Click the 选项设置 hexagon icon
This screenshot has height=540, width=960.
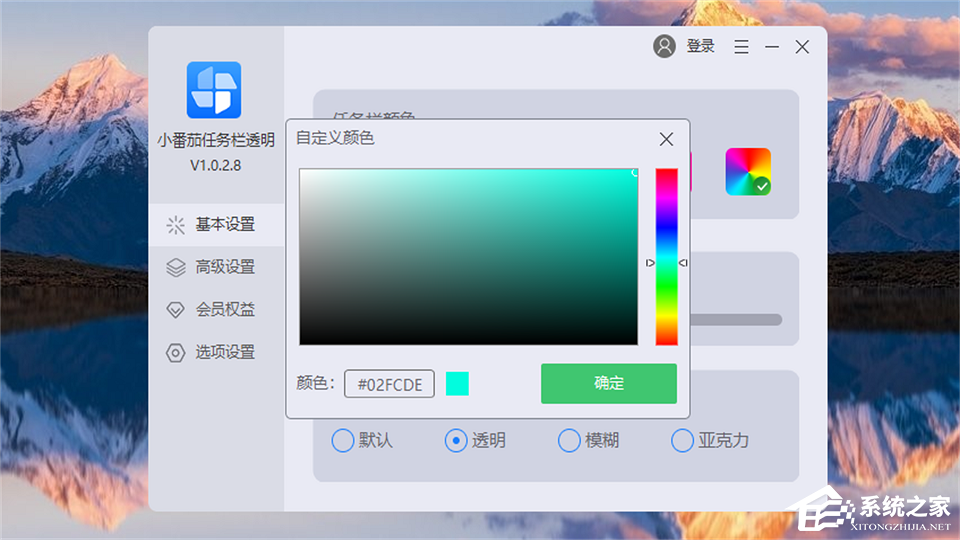175,353
